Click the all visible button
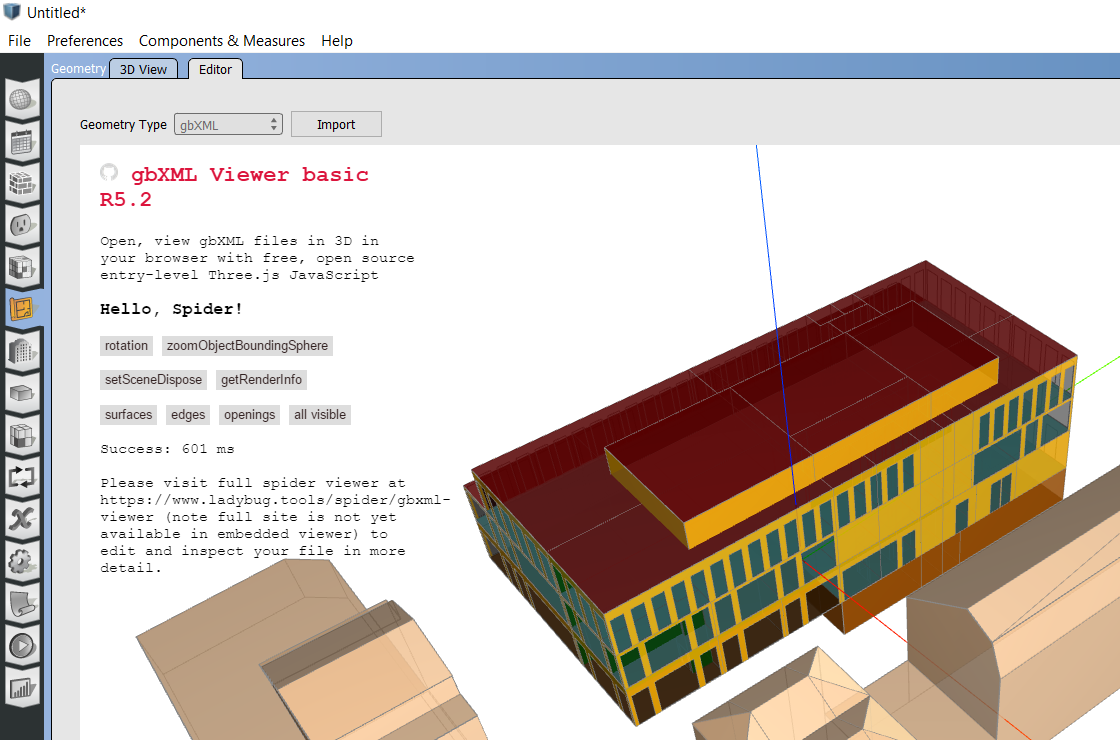 point(320,415)
